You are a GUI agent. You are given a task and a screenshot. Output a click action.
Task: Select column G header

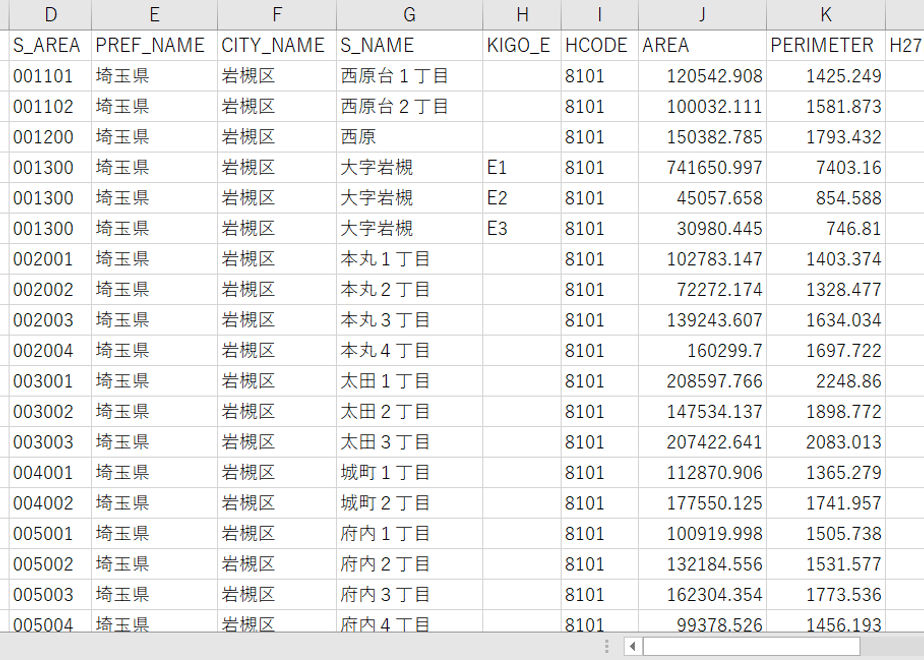coord(410,15)
